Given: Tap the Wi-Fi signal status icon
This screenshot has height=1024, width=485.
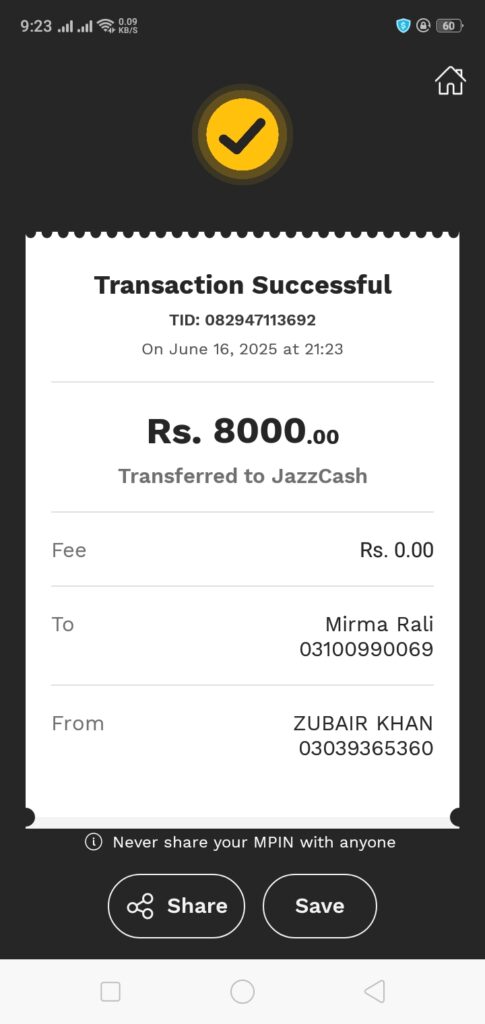Looking at the screenshot, I should point(106,26).
